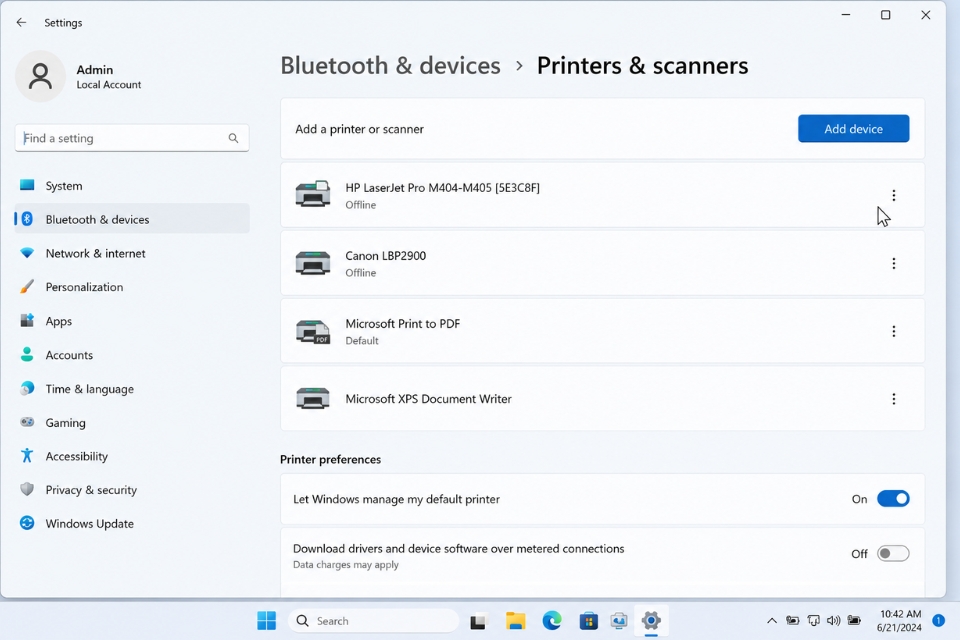Screen dimensions: 960x640
Task: Enable driver downloads over metered connections
Action: (x=893, y=554)
